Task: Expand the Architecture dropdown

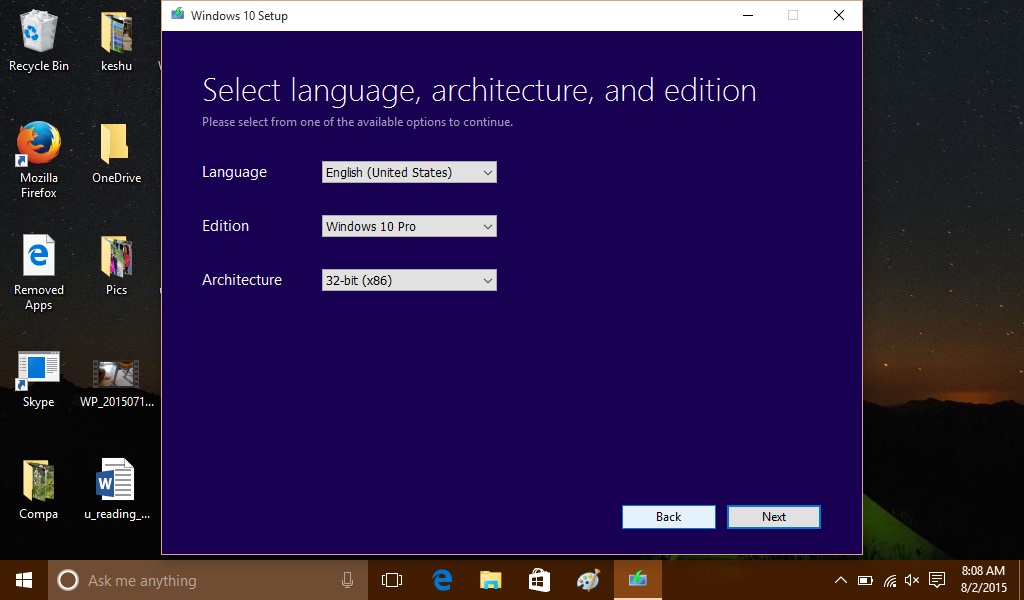Action: click(x=409, y=280)
